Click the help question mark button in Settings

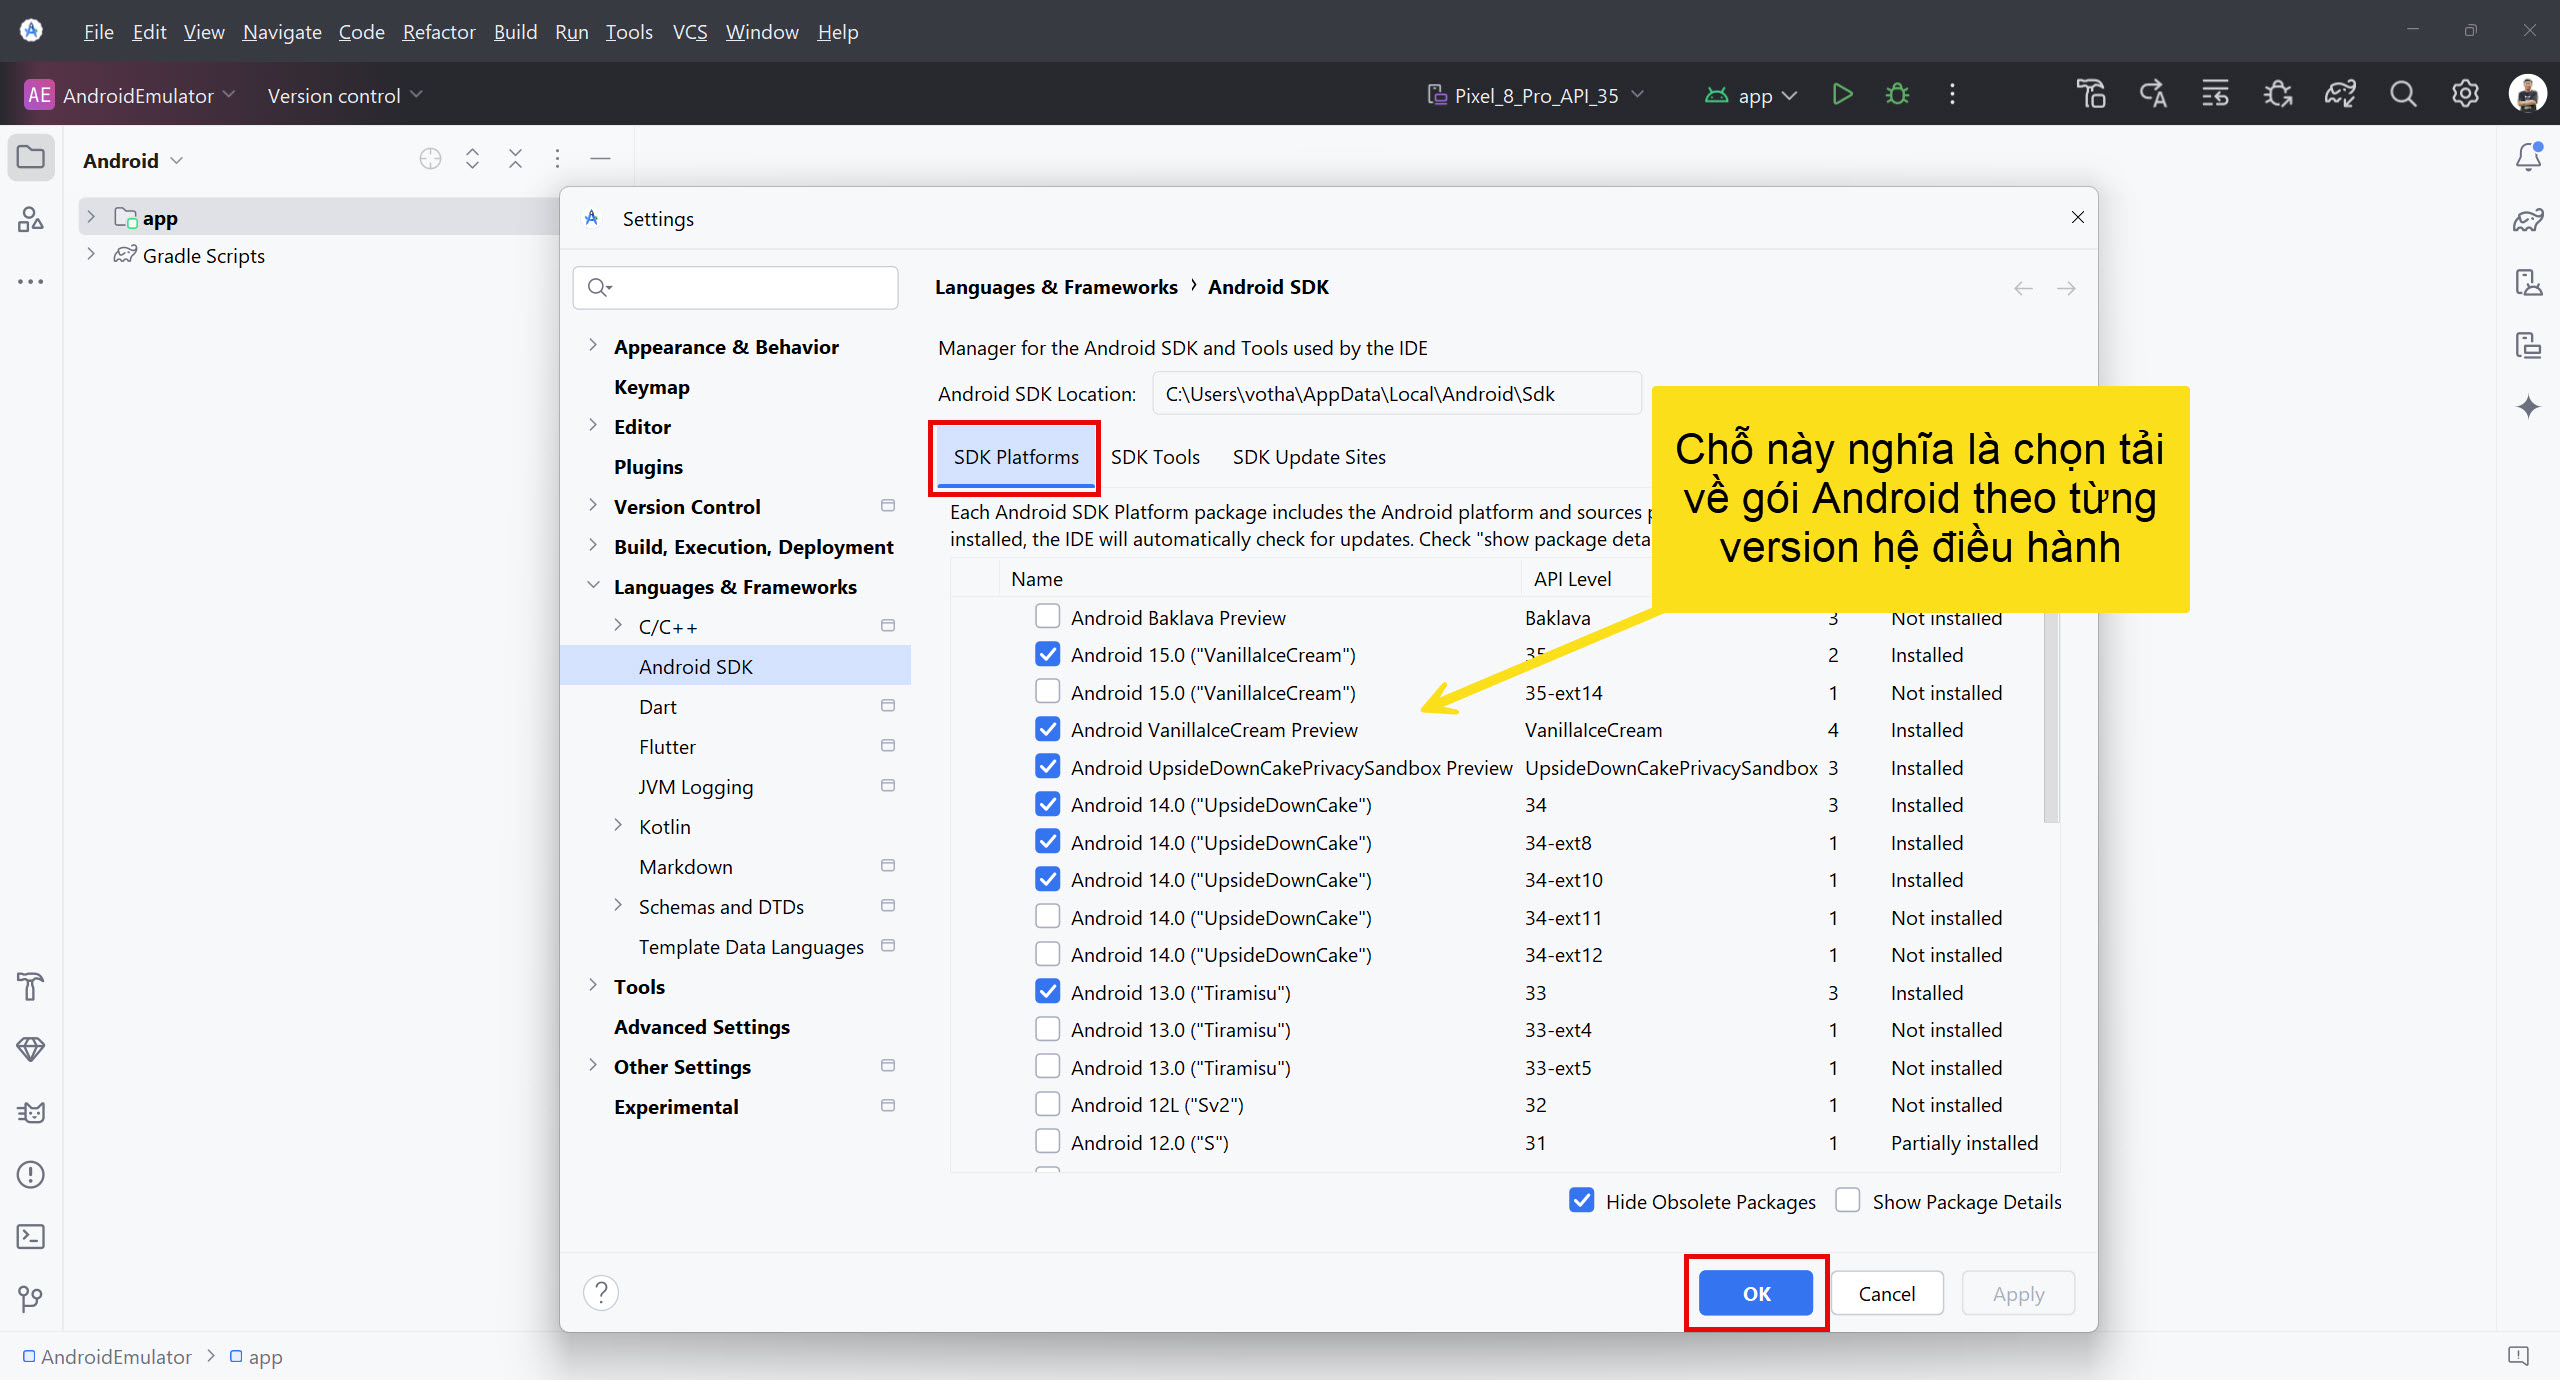point(601,1293)
